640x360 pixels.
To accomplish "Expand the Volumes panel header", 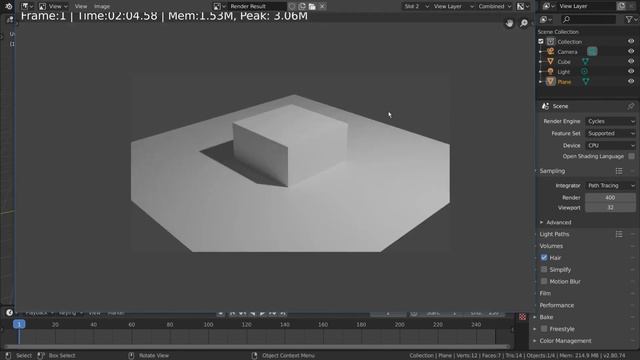I will [551, 246].
